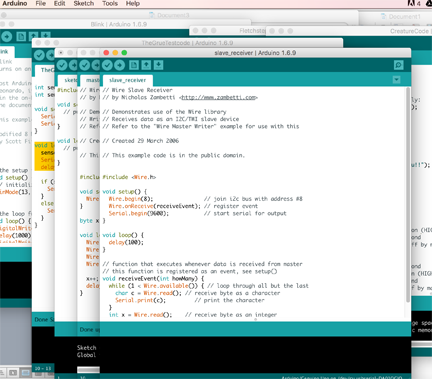Click the Upload button in the sketch window

coord(73,65)
